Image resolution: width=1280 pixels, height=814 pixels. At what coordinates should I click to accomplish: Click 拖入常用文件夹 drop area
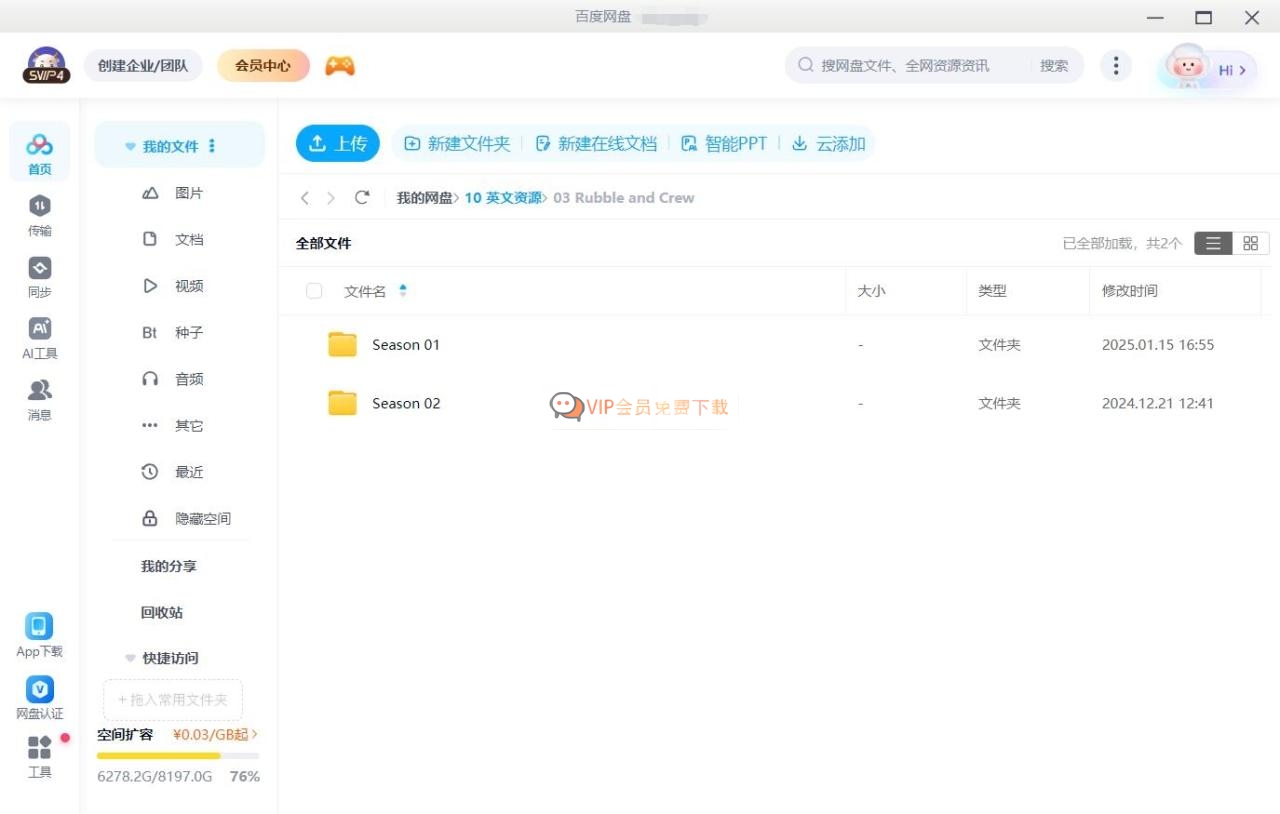pyautogui.click(x=173, y=700)
